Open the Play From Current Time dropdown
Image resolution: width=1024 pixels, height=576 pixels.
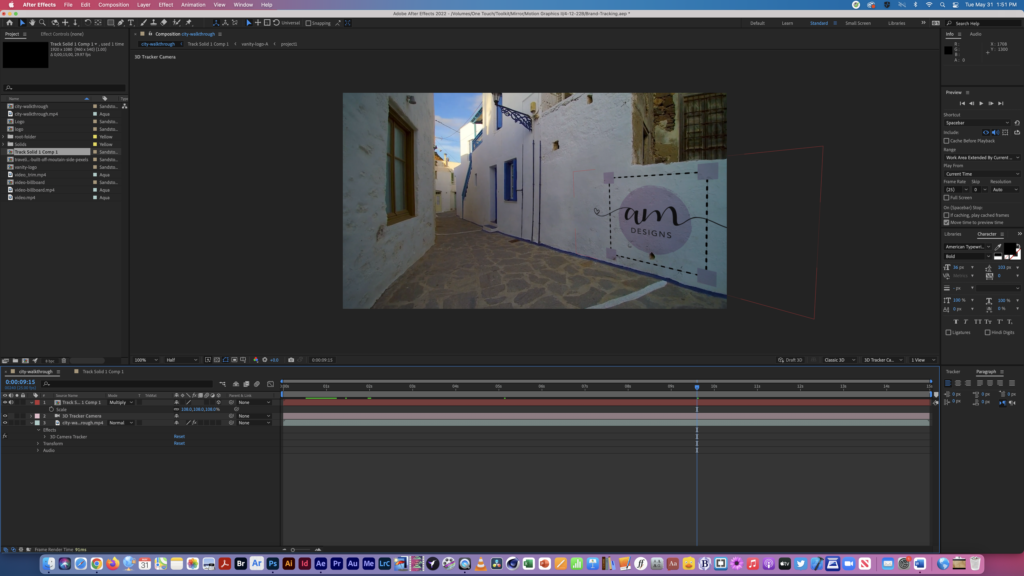tap(982, 174)
